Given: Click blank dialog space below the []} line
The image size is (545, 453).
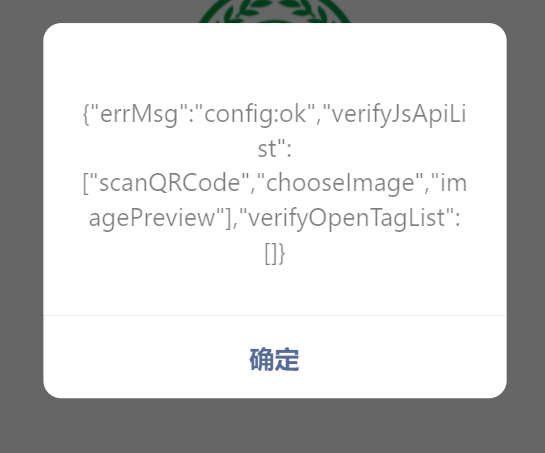Looking at the screenshot, I should [x=275, y=290].
